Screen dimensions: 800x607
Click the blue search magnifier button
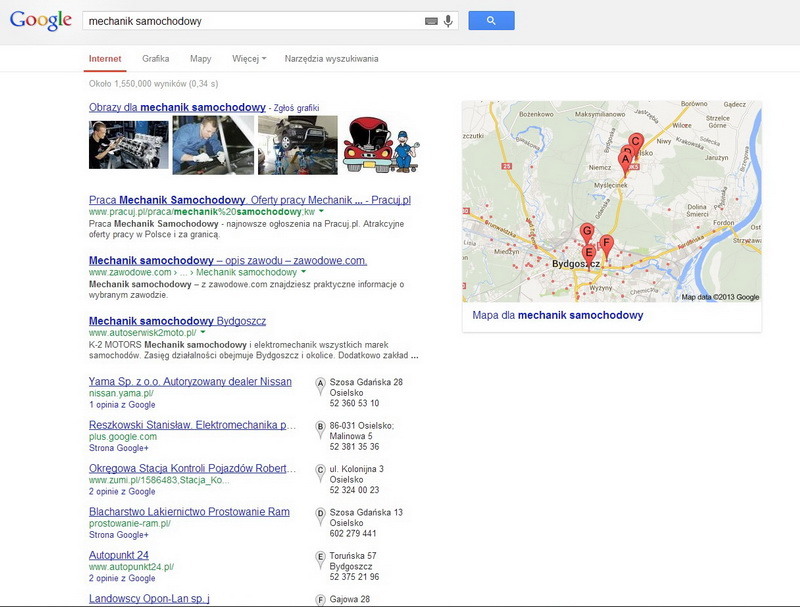(x=491, y=20)
